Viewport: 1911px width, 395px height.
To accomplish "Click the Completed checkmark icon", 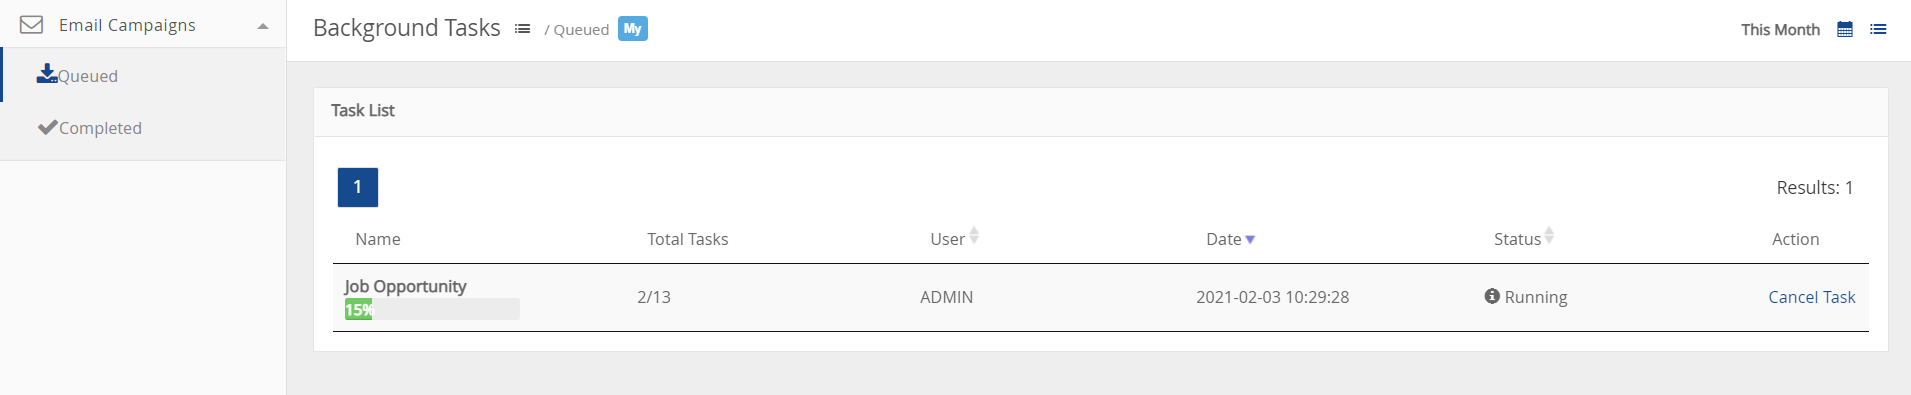I will 47,127.
